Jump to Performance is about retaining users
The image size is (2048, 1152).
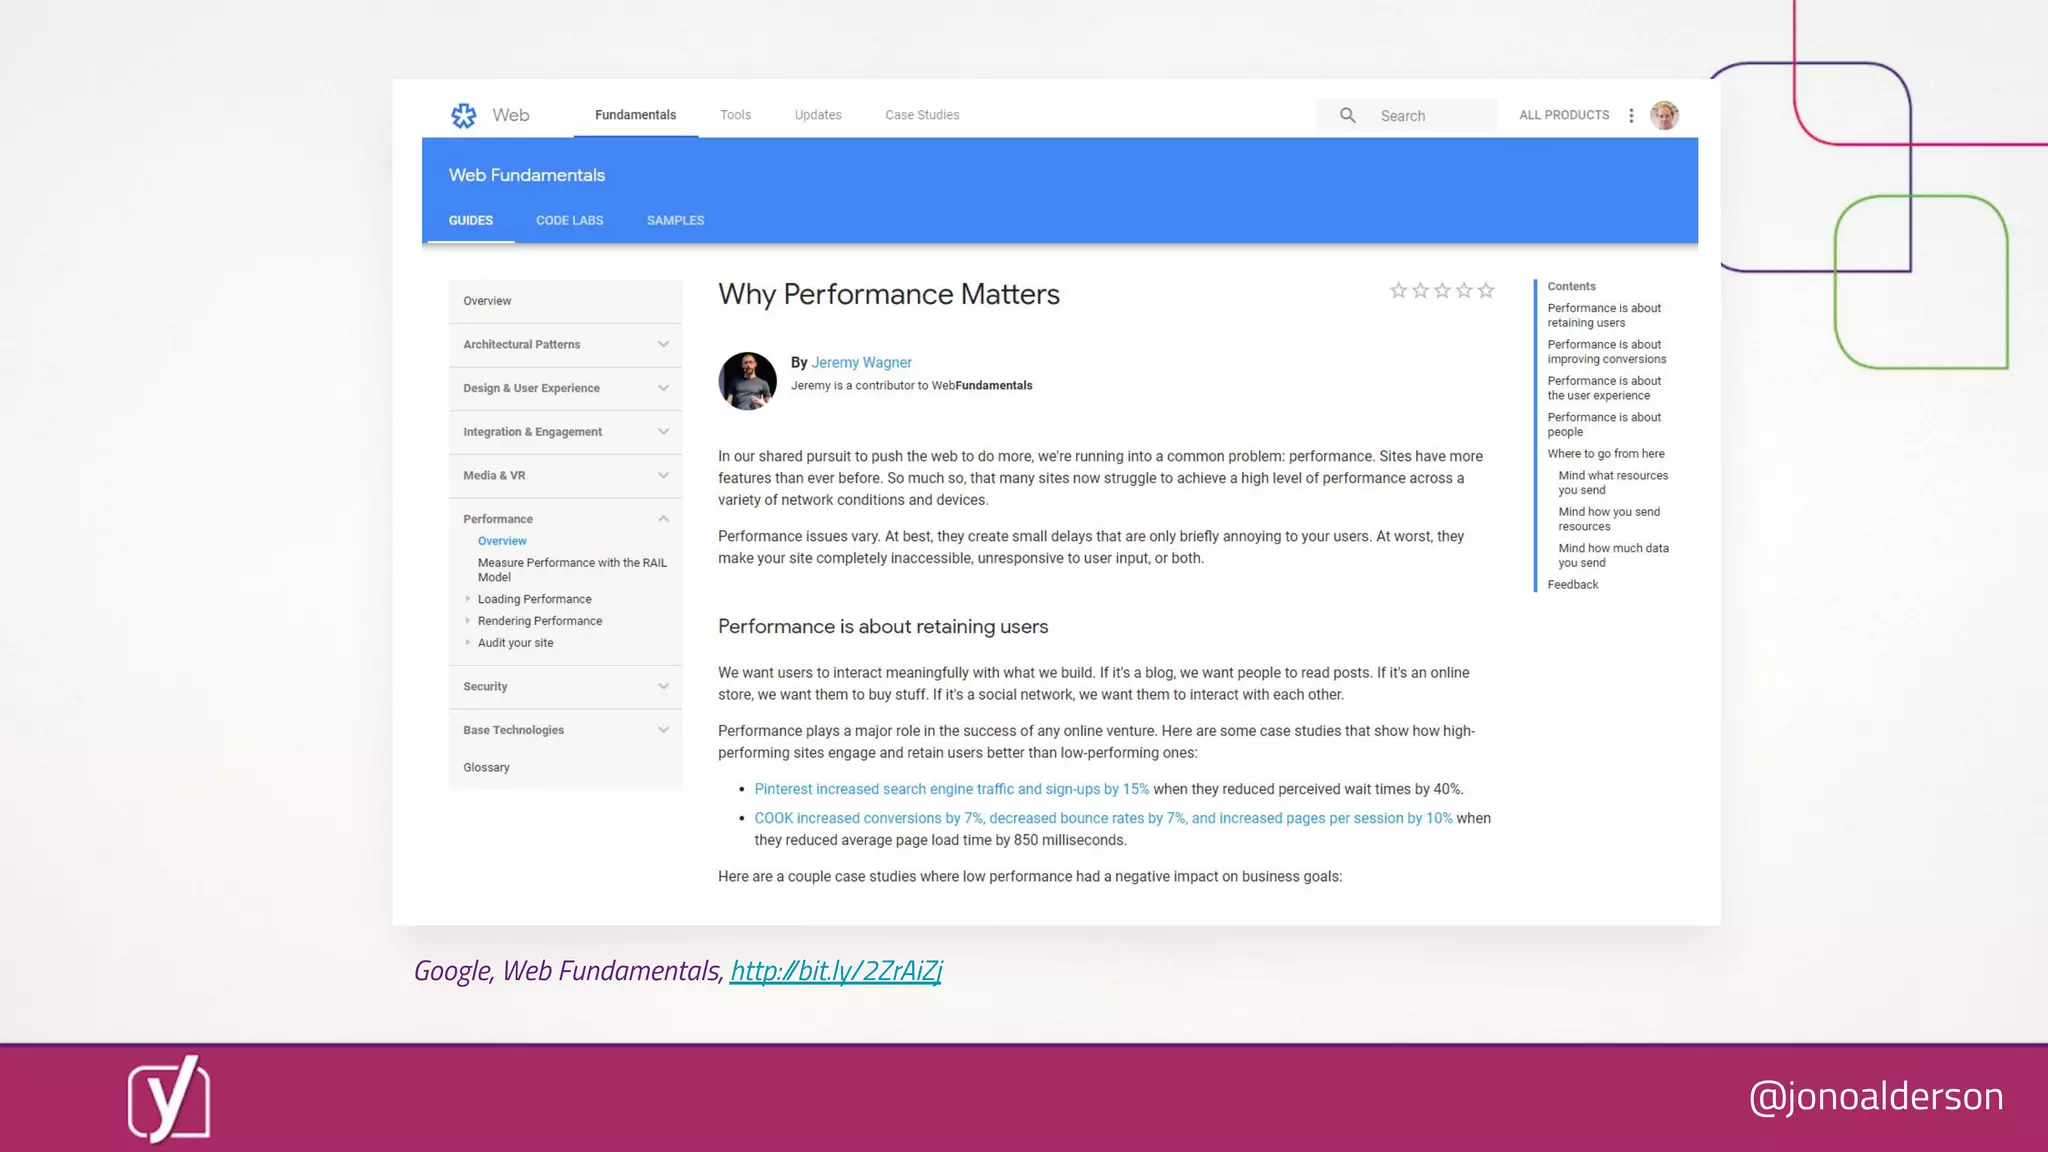1604,316
